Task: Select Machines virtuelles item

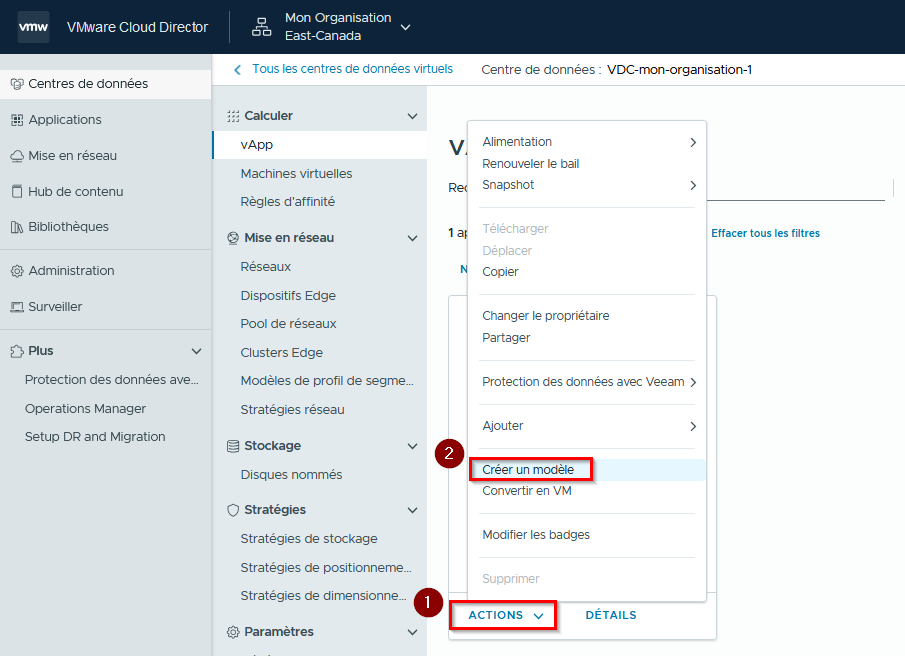Action: pos(296,174)
